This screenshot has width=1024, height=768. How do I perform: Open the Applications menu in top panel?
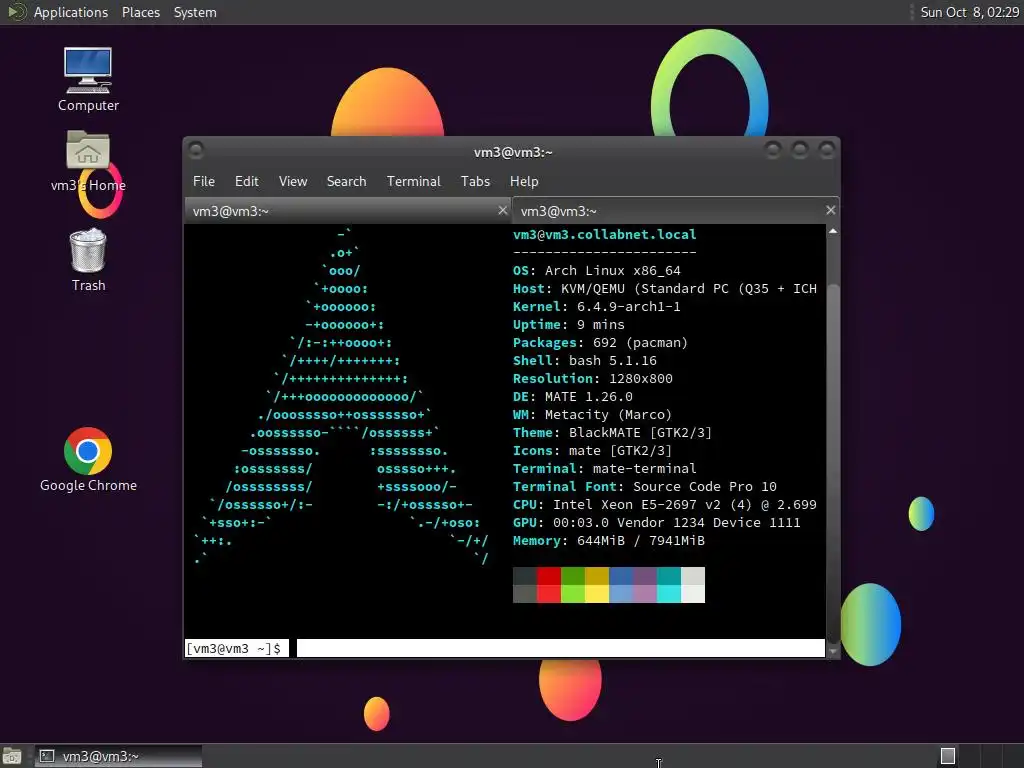pyautogui.click(x=71, y=12)
